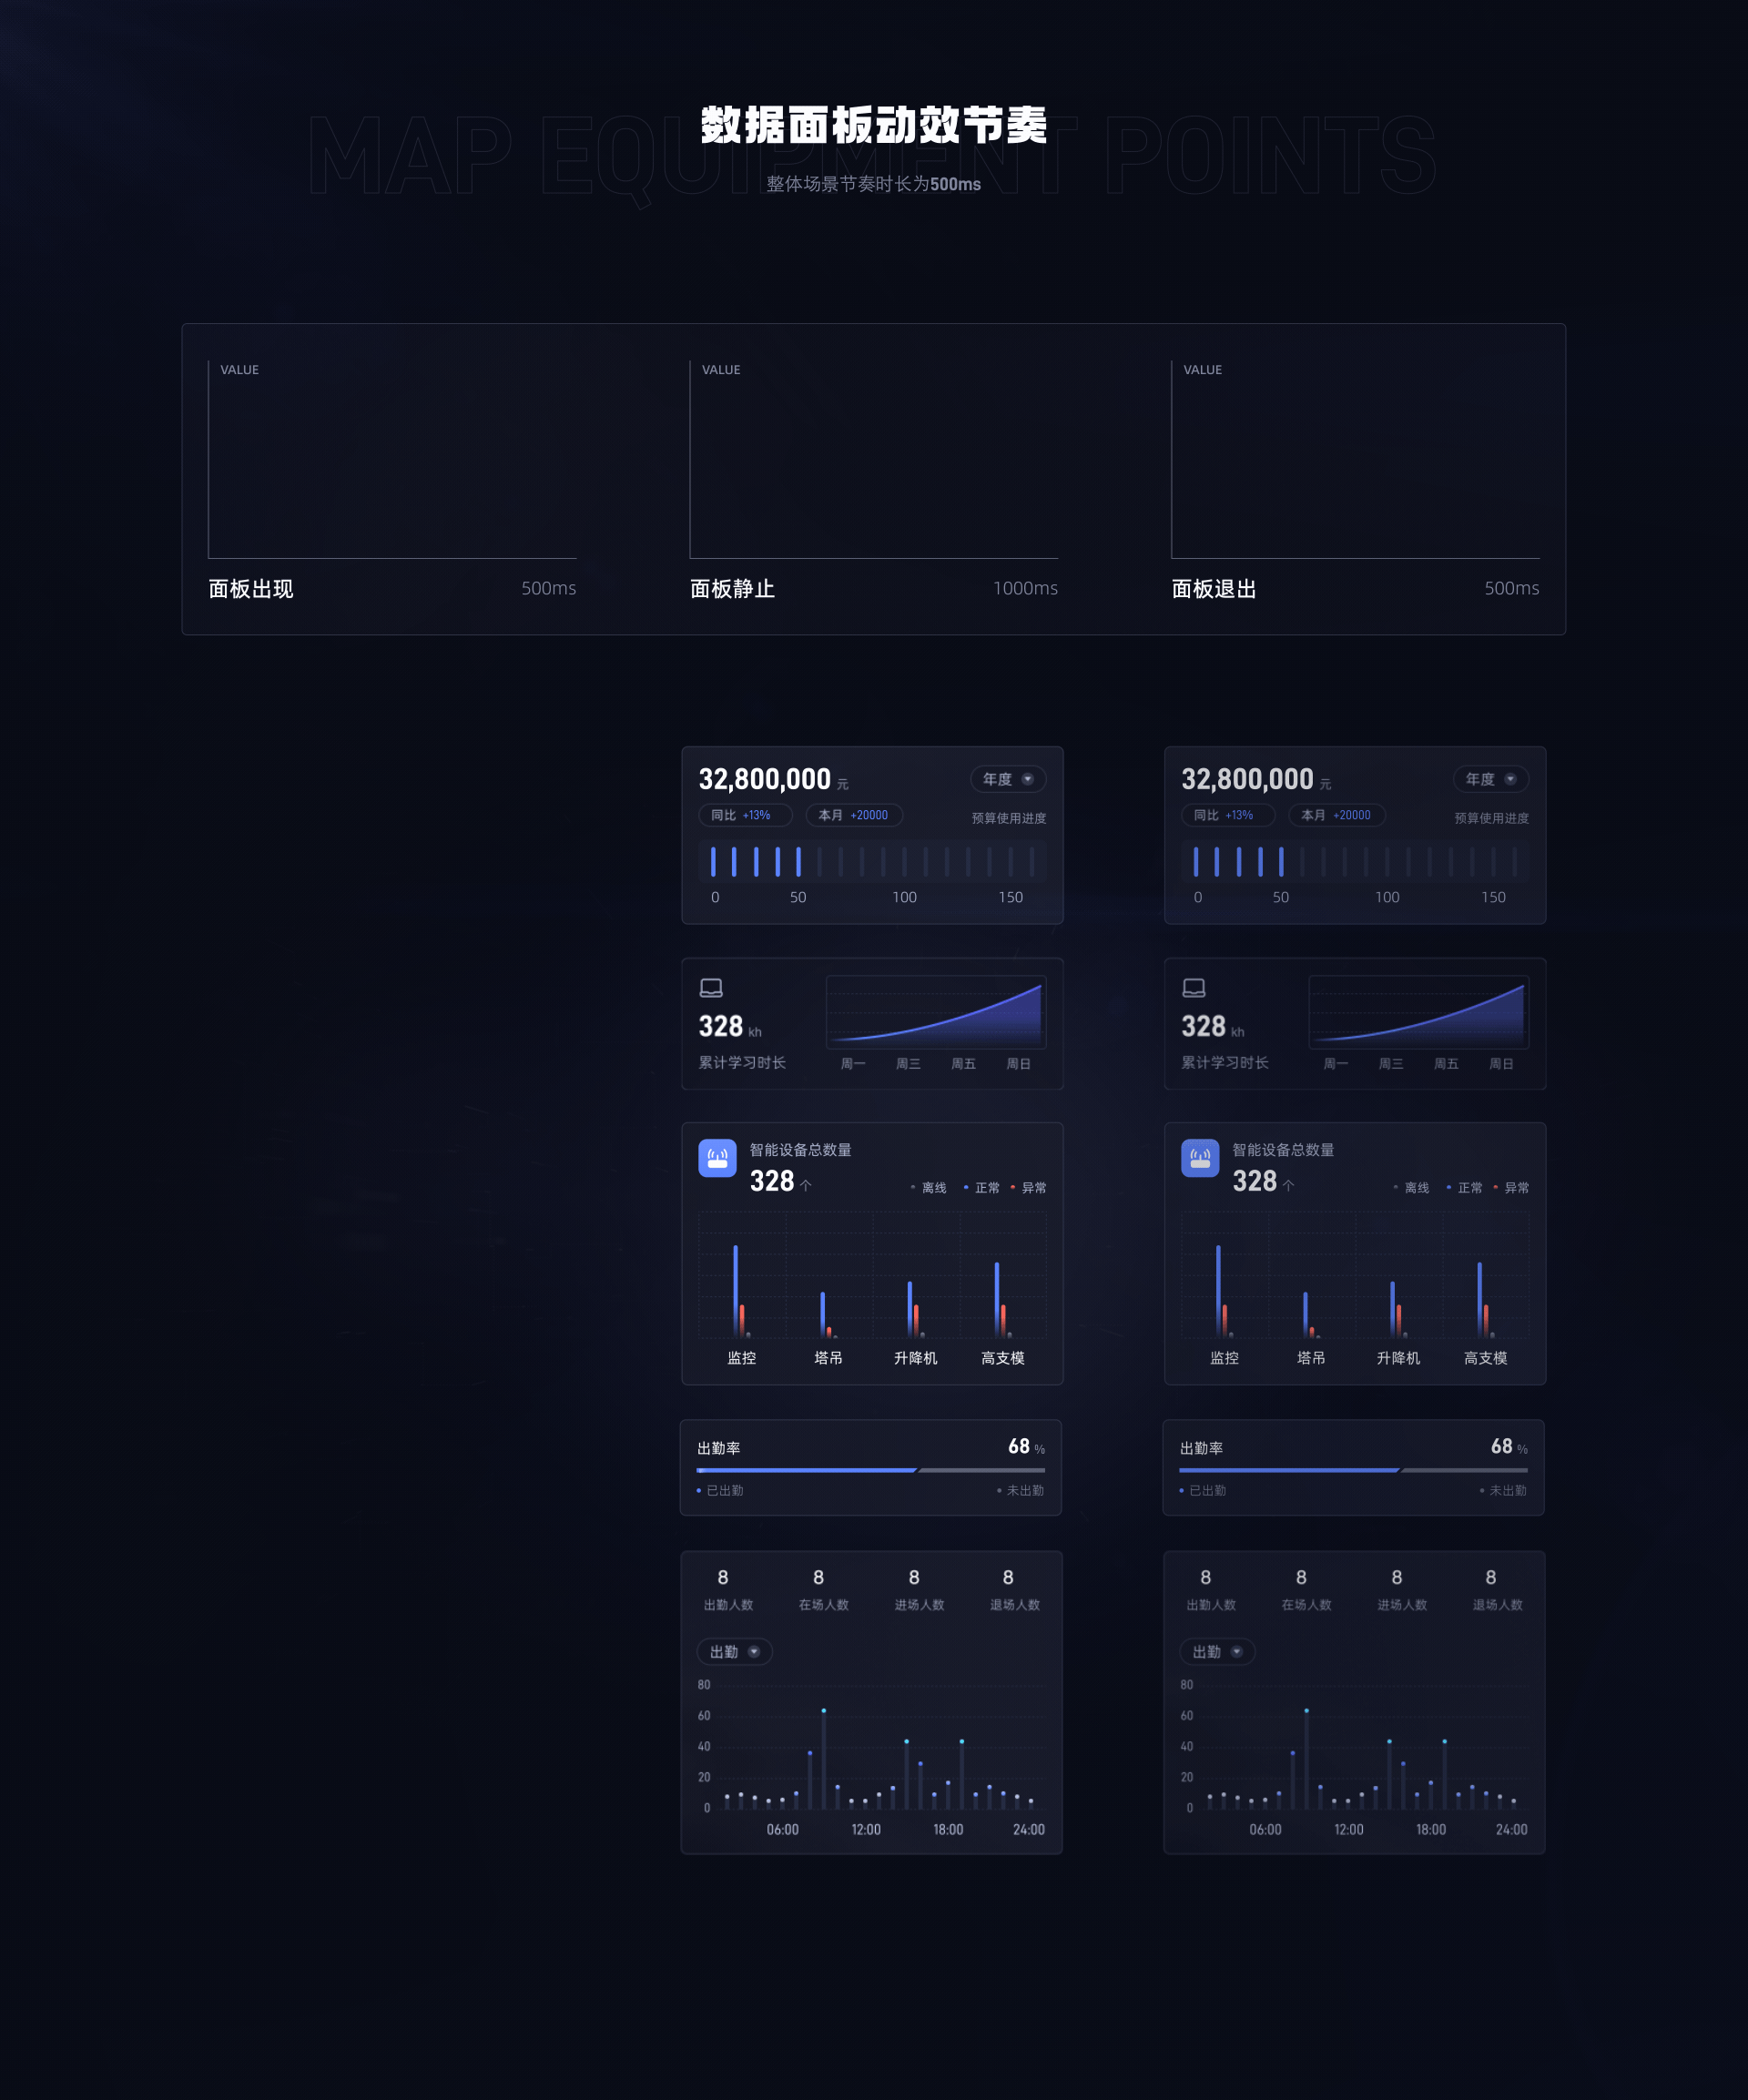Open the 年度 dropdown in the left budget card
The height and width of the screenshot is (2100, 1748).
(1008, 779)
